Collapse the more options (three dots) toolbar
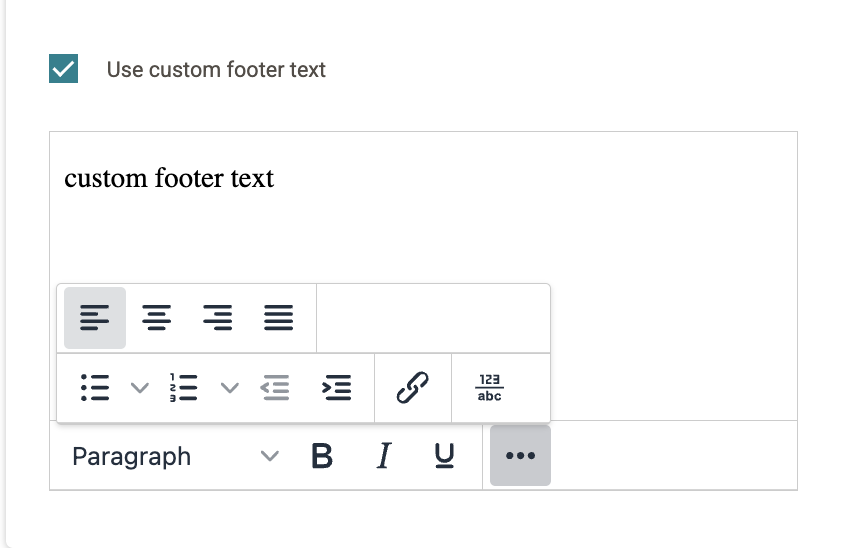Viewport: 856px width, 548px height. (520, 456)
